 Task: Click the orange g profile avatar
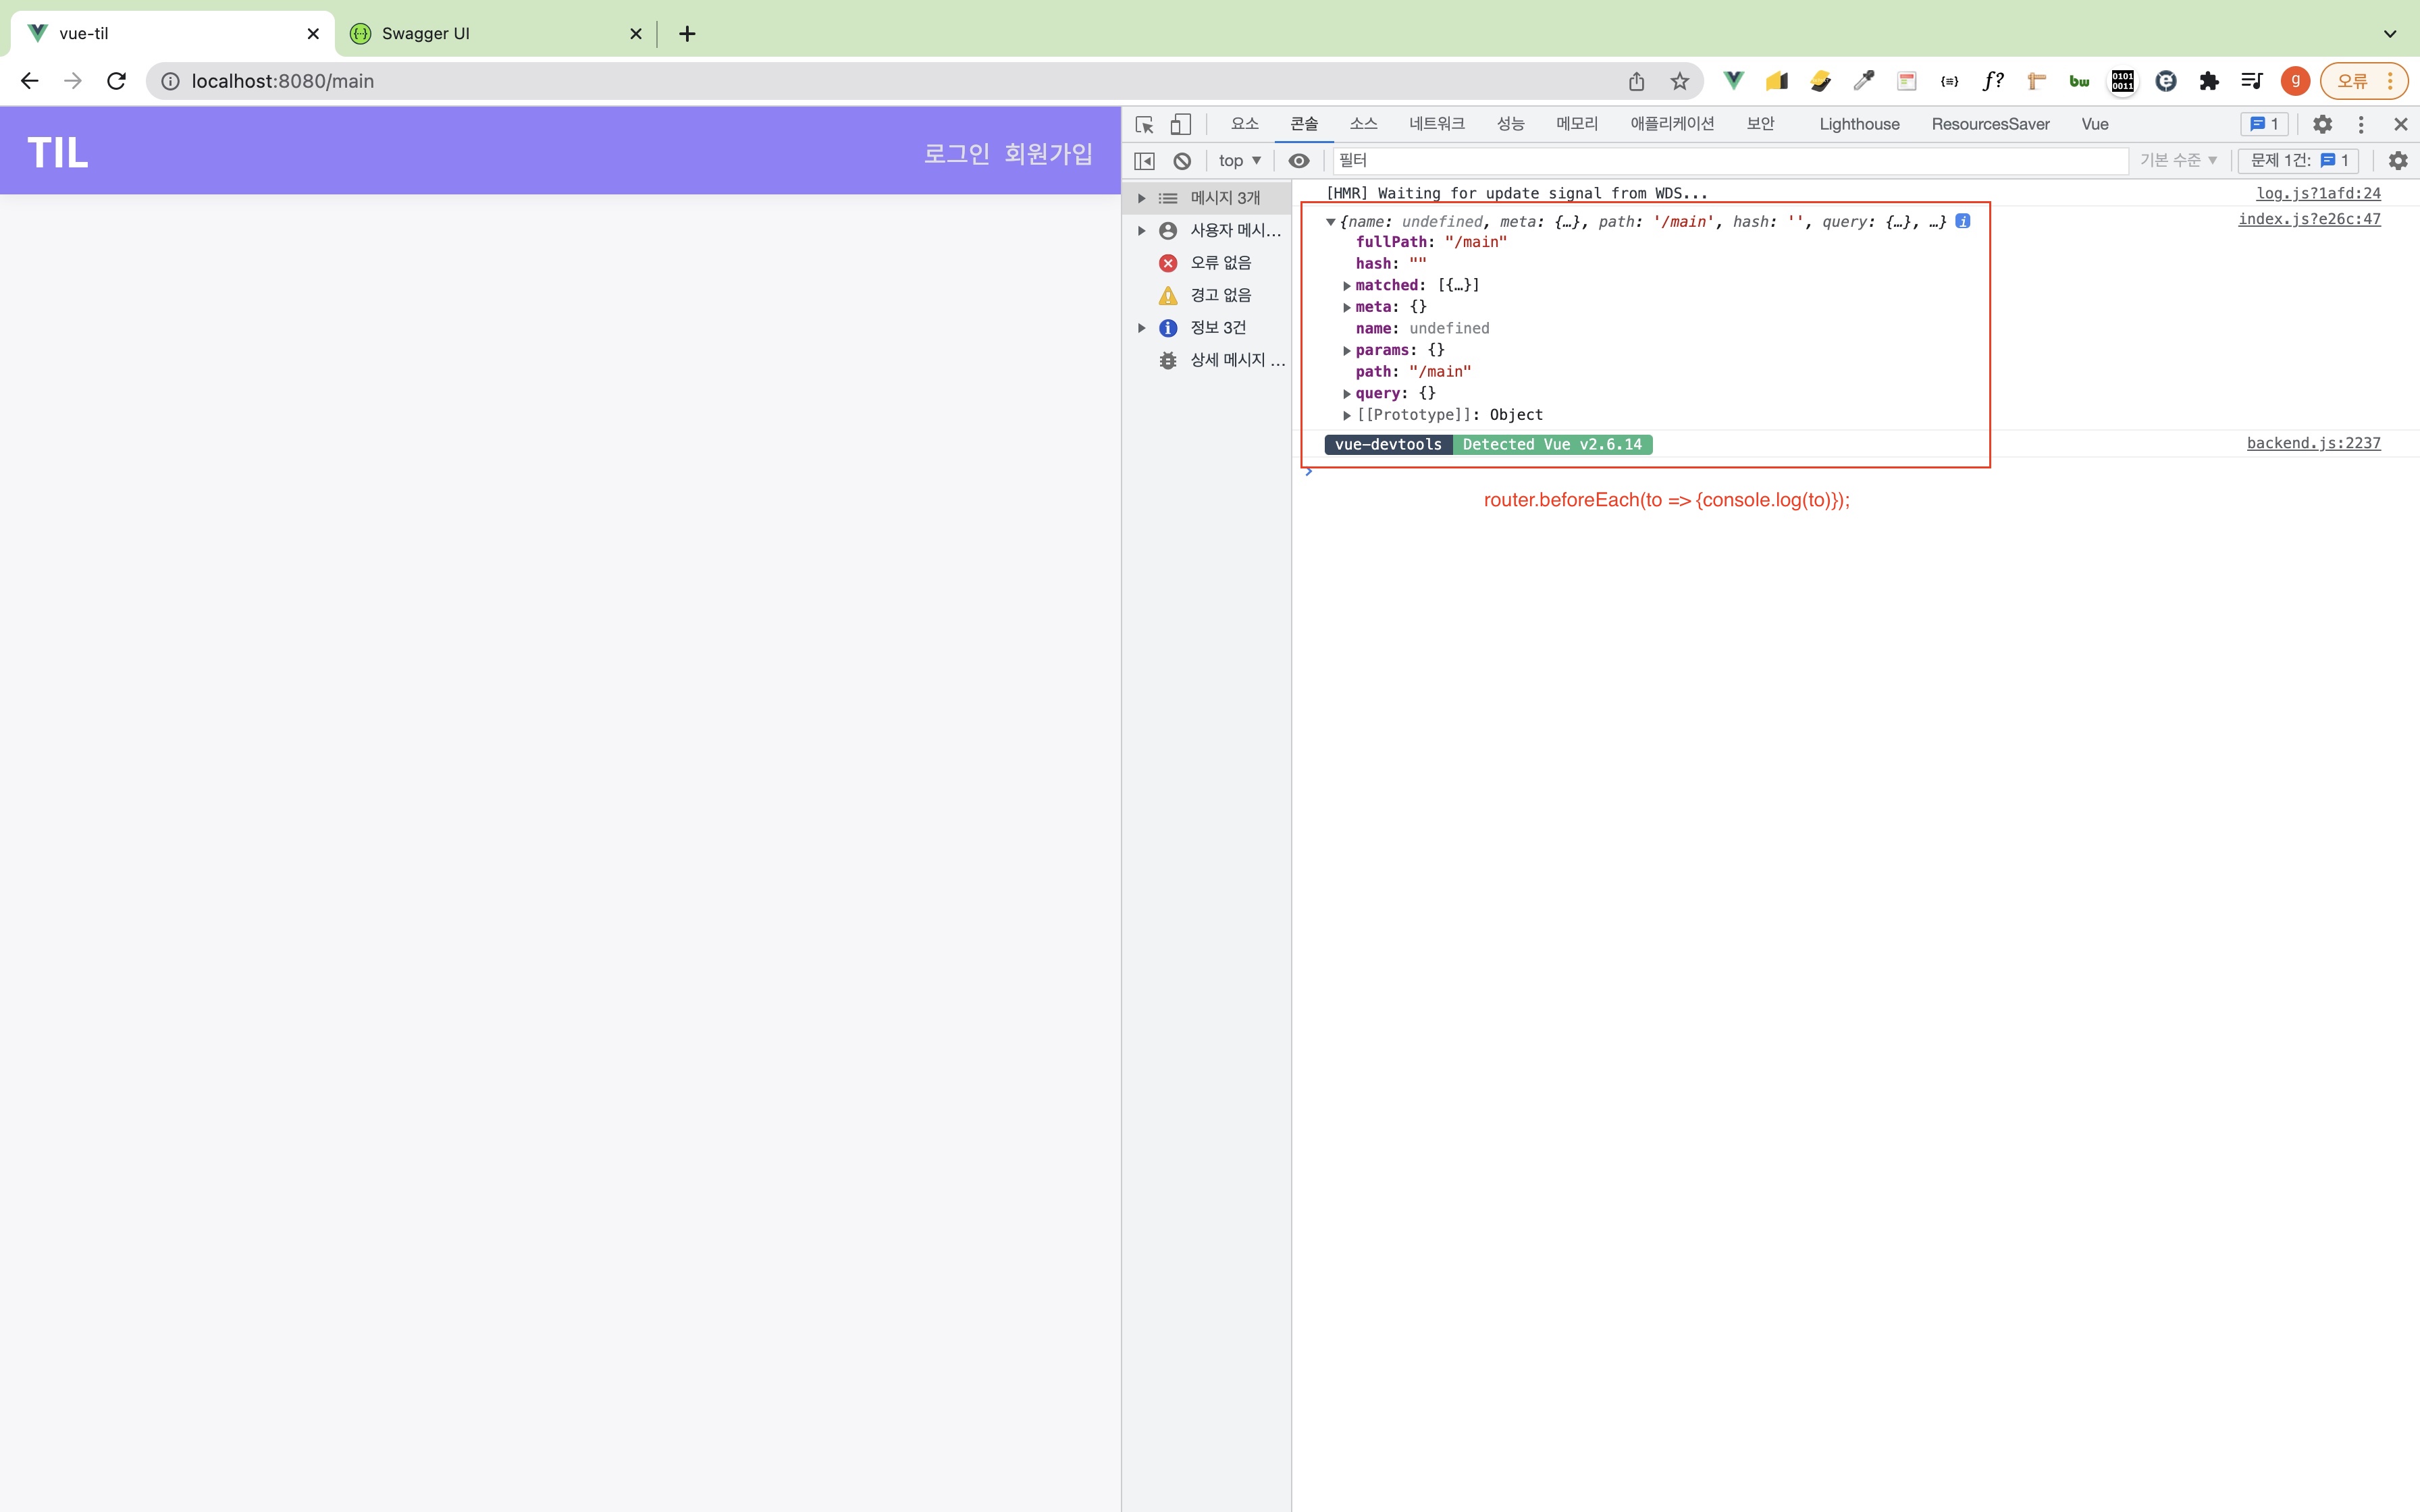pos(2295,81)
